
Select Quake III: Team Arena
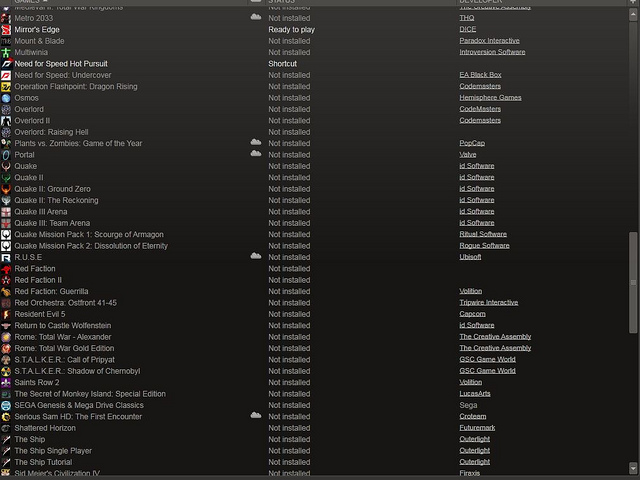click(x=52, y=223)
